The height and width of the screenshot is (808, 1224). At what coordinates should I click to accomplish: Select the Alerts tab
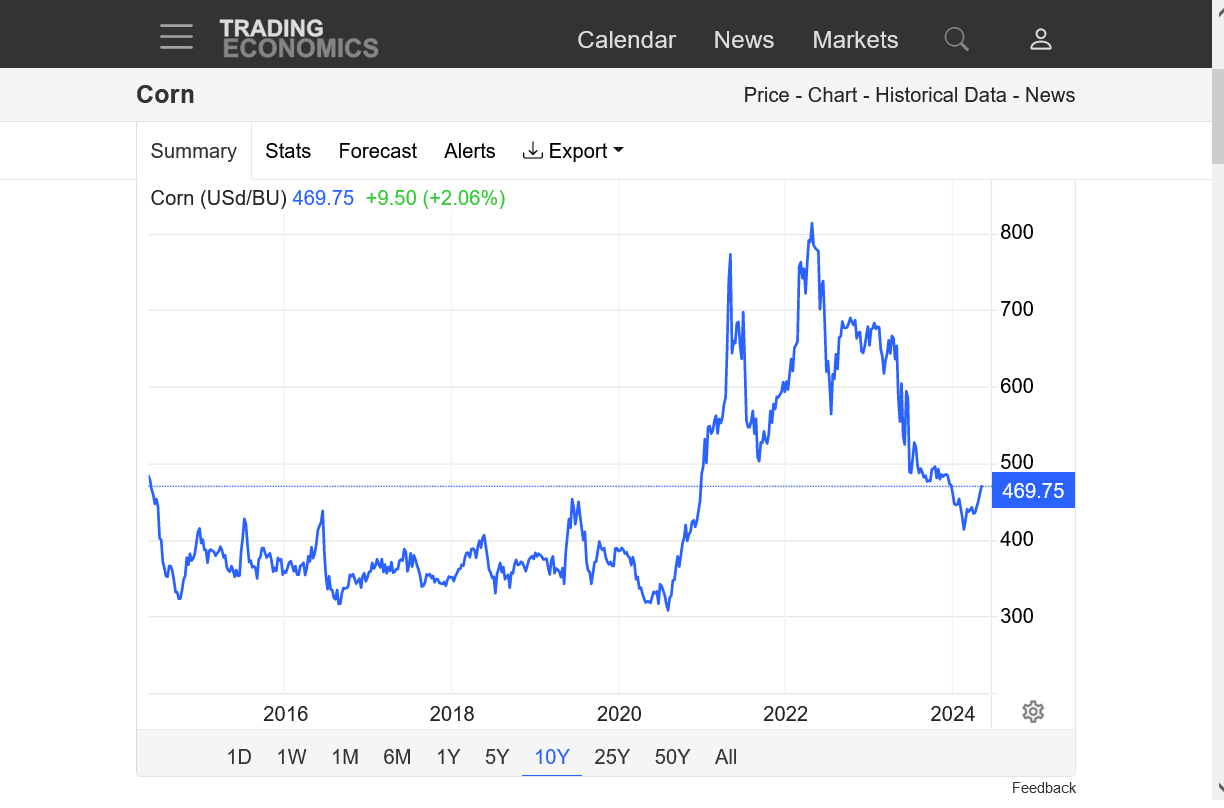[x=469, y=151]
